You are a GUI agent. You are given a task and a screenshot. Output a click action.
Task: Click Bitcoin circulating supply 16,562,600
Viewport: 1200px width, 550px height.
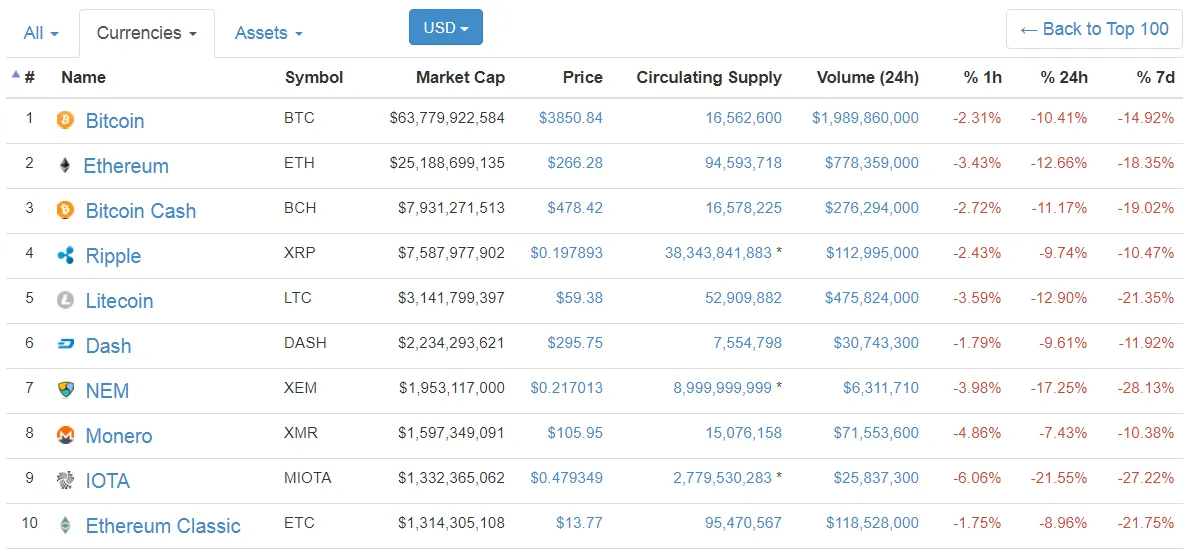(x=743, y=118)
